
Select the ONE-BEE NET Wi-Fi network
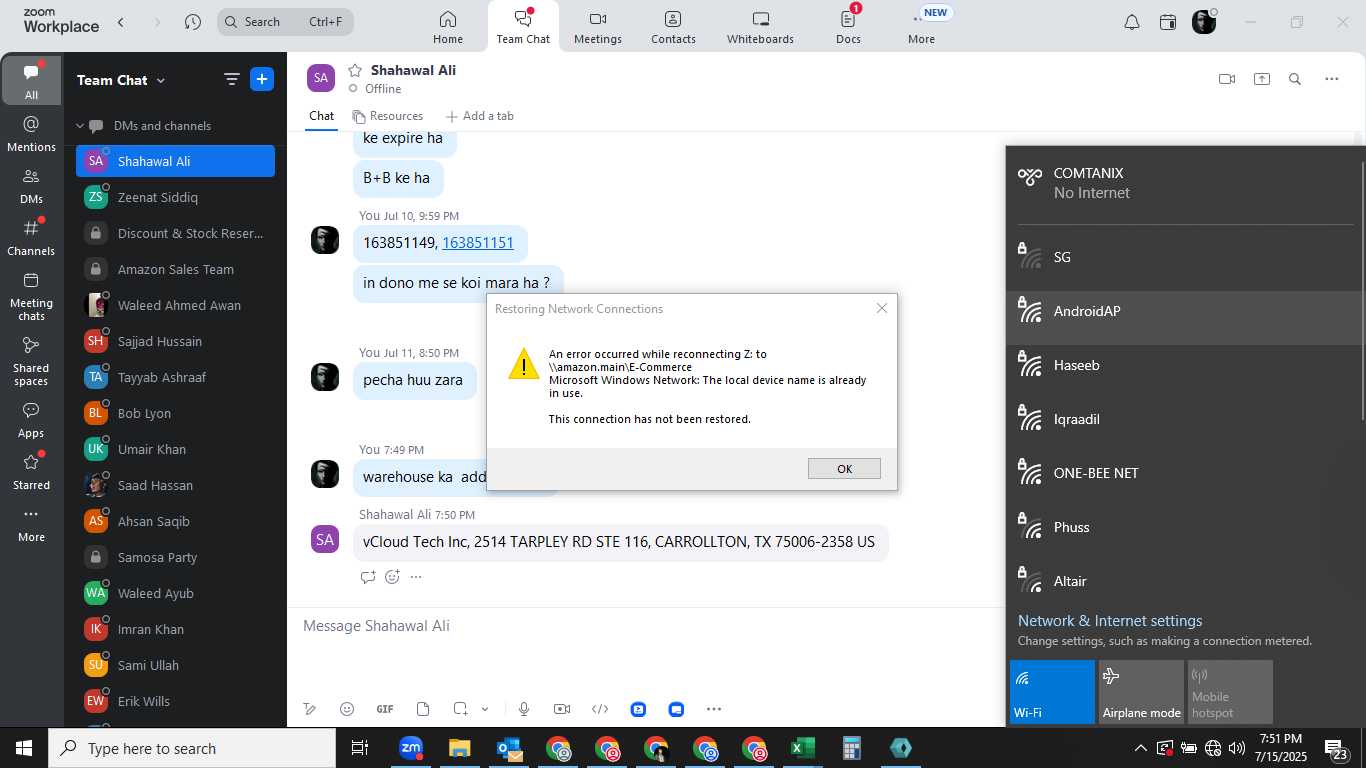point(1186,473)
